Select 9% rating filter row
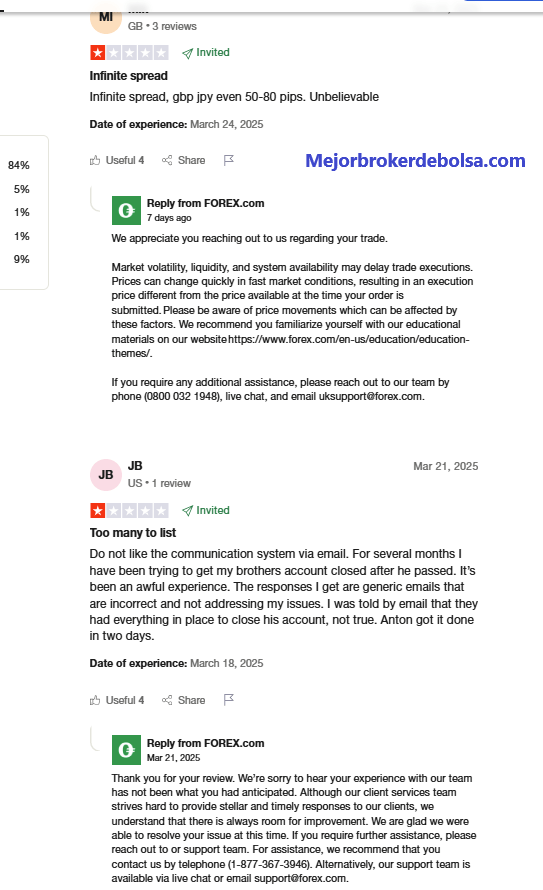This screenshot has width=543, height=890. (x=22, y=259)
